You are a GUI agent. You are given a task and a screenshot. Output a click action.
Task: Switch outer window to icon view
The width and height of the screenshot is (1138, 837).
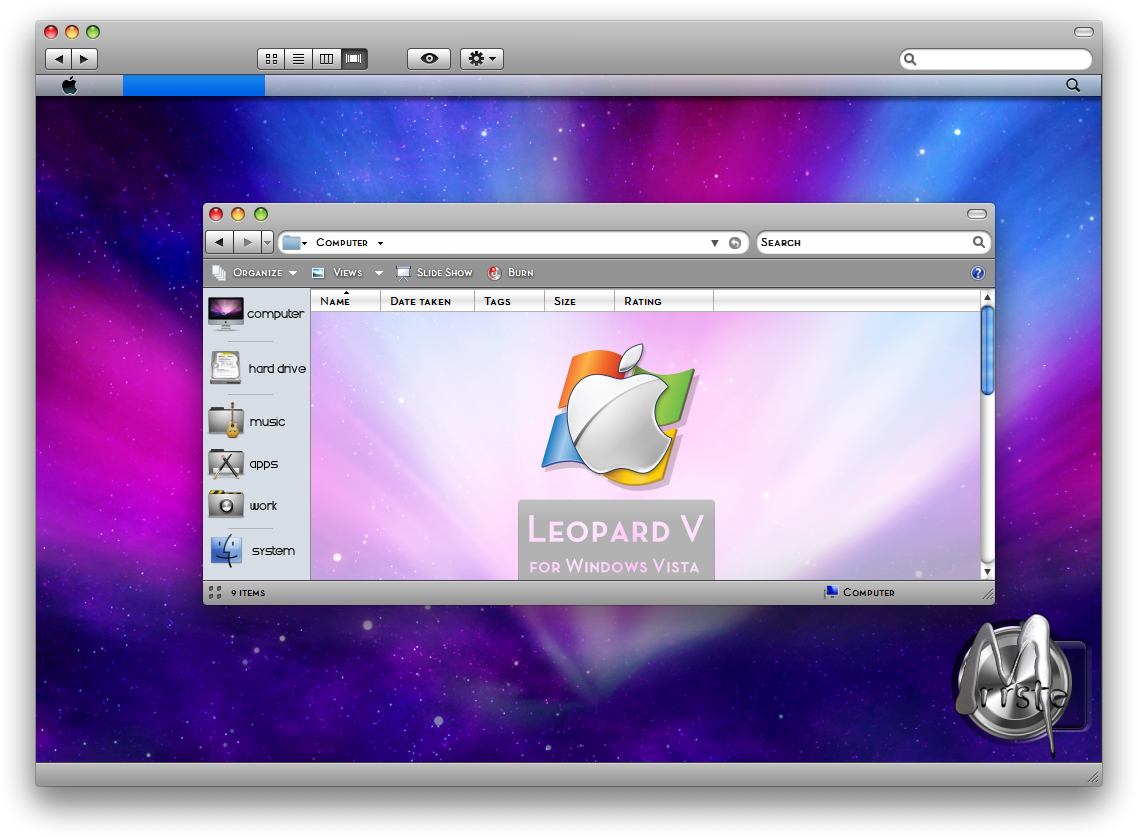271,59
